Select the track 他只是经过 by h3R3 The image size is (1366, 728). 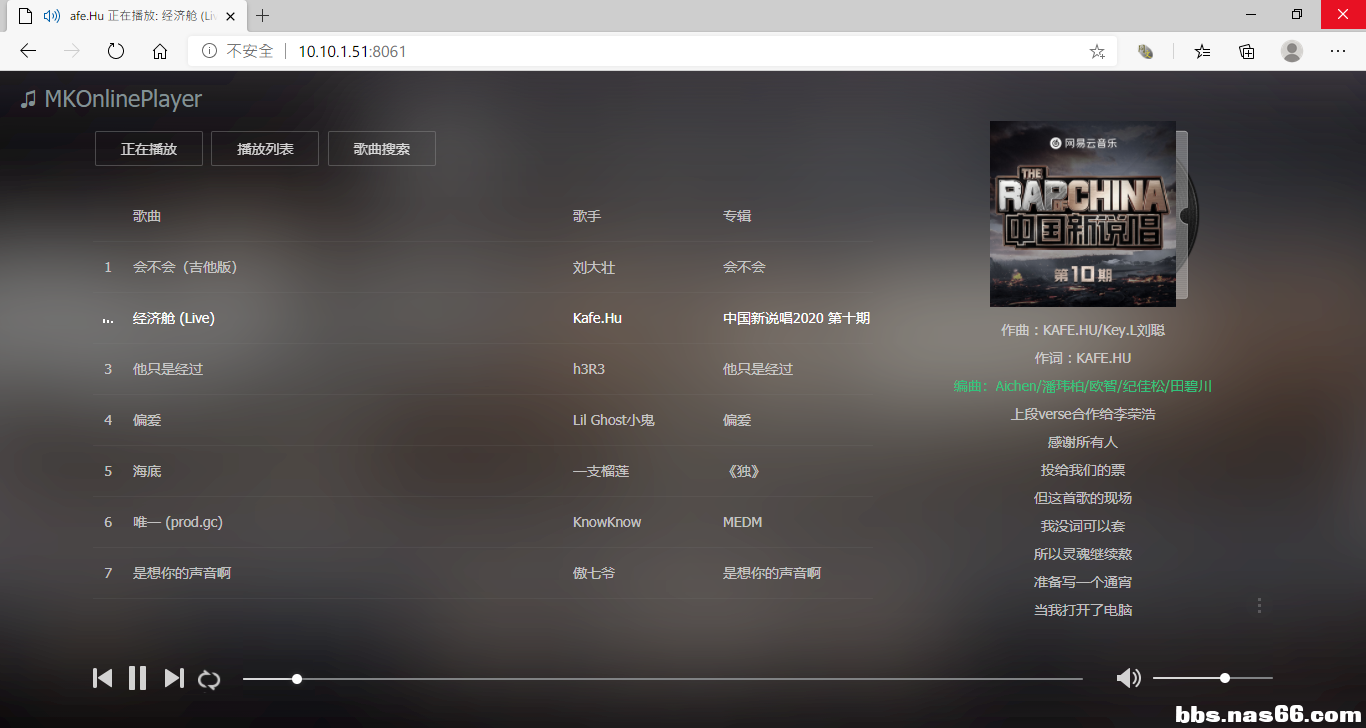point(168,369)
